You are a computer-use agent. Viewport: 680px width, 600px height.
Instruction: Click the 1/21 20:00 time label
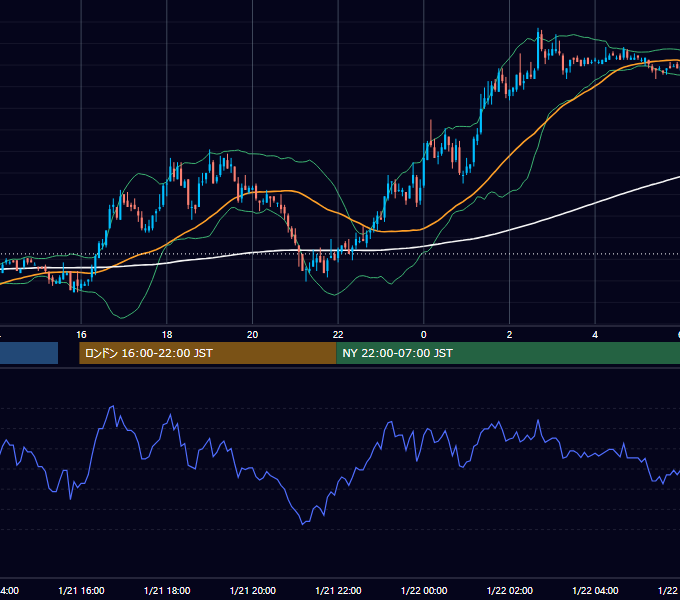point(252,590)
